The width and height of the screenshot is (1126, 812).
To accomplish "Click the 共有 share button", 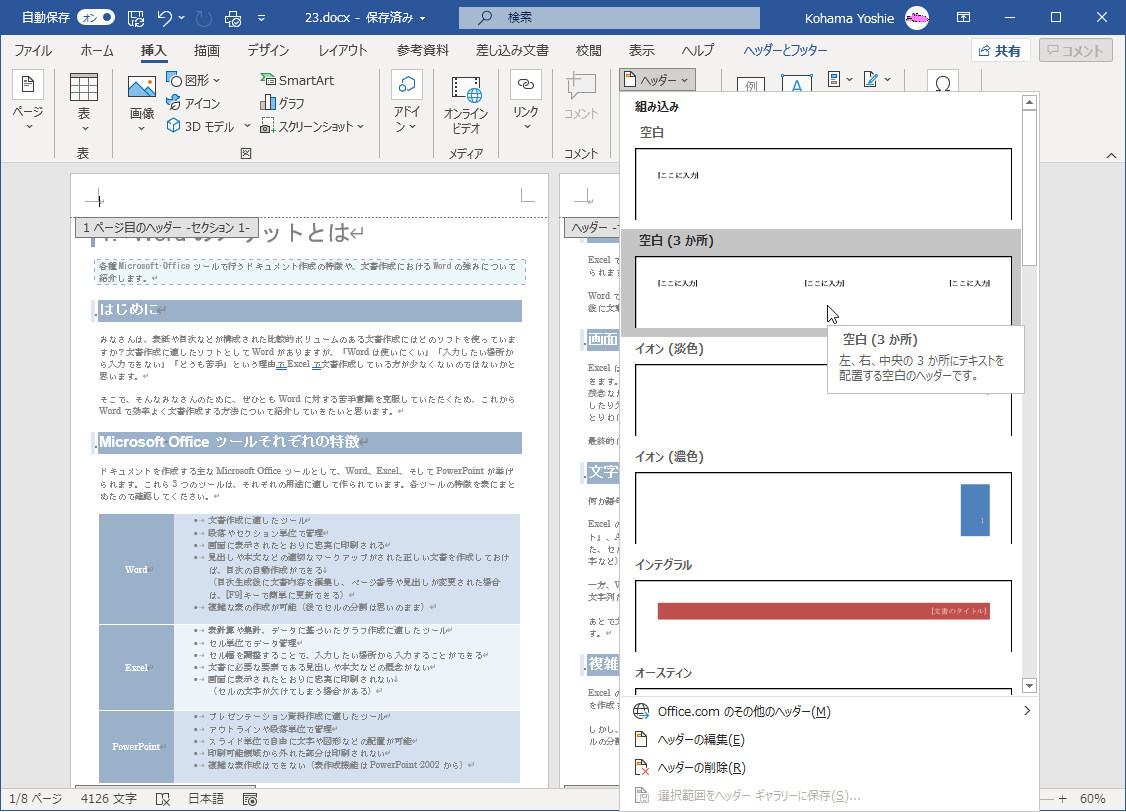I will (x=1000, y=50).
